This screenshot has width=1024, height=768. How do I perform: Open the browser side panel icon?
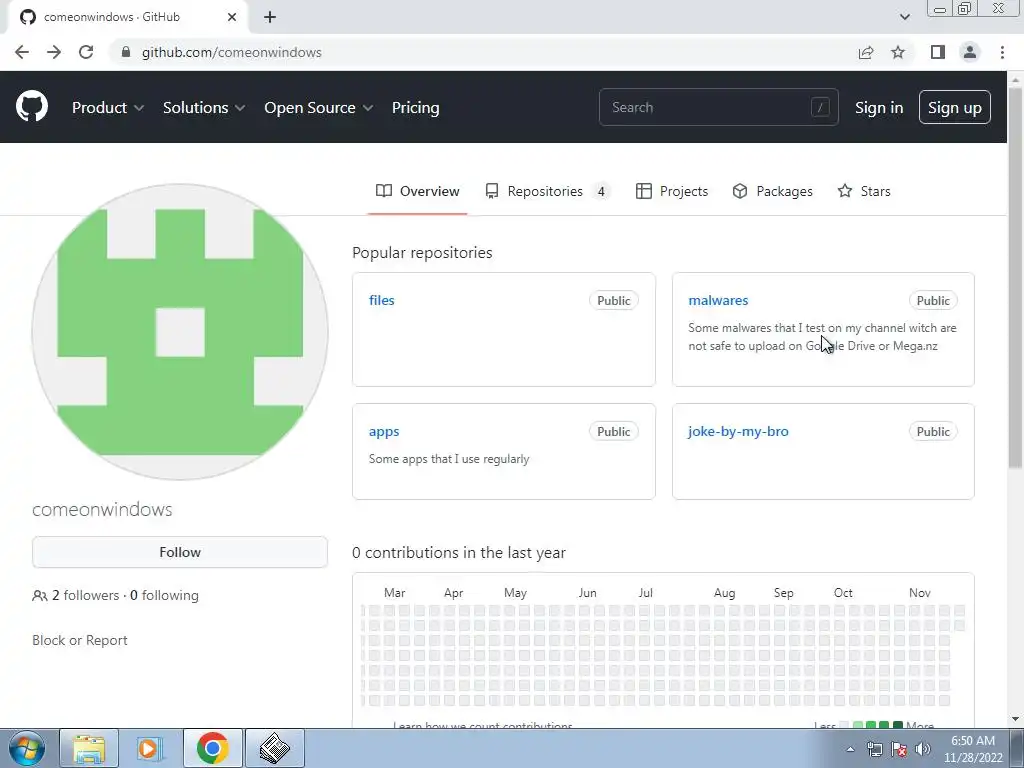click(x=938, y=52)
